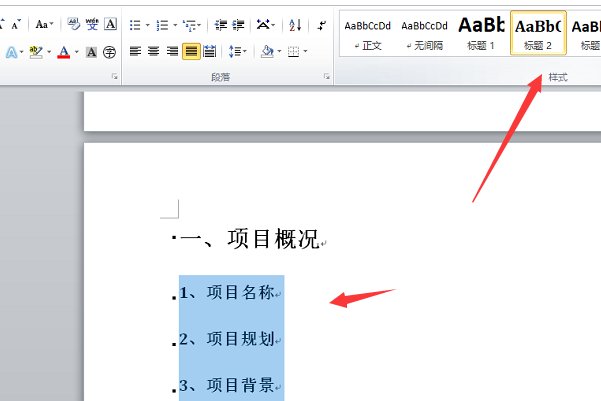
Task: Toggle the Character Shading icon
Action: click(x=91, y=52)
